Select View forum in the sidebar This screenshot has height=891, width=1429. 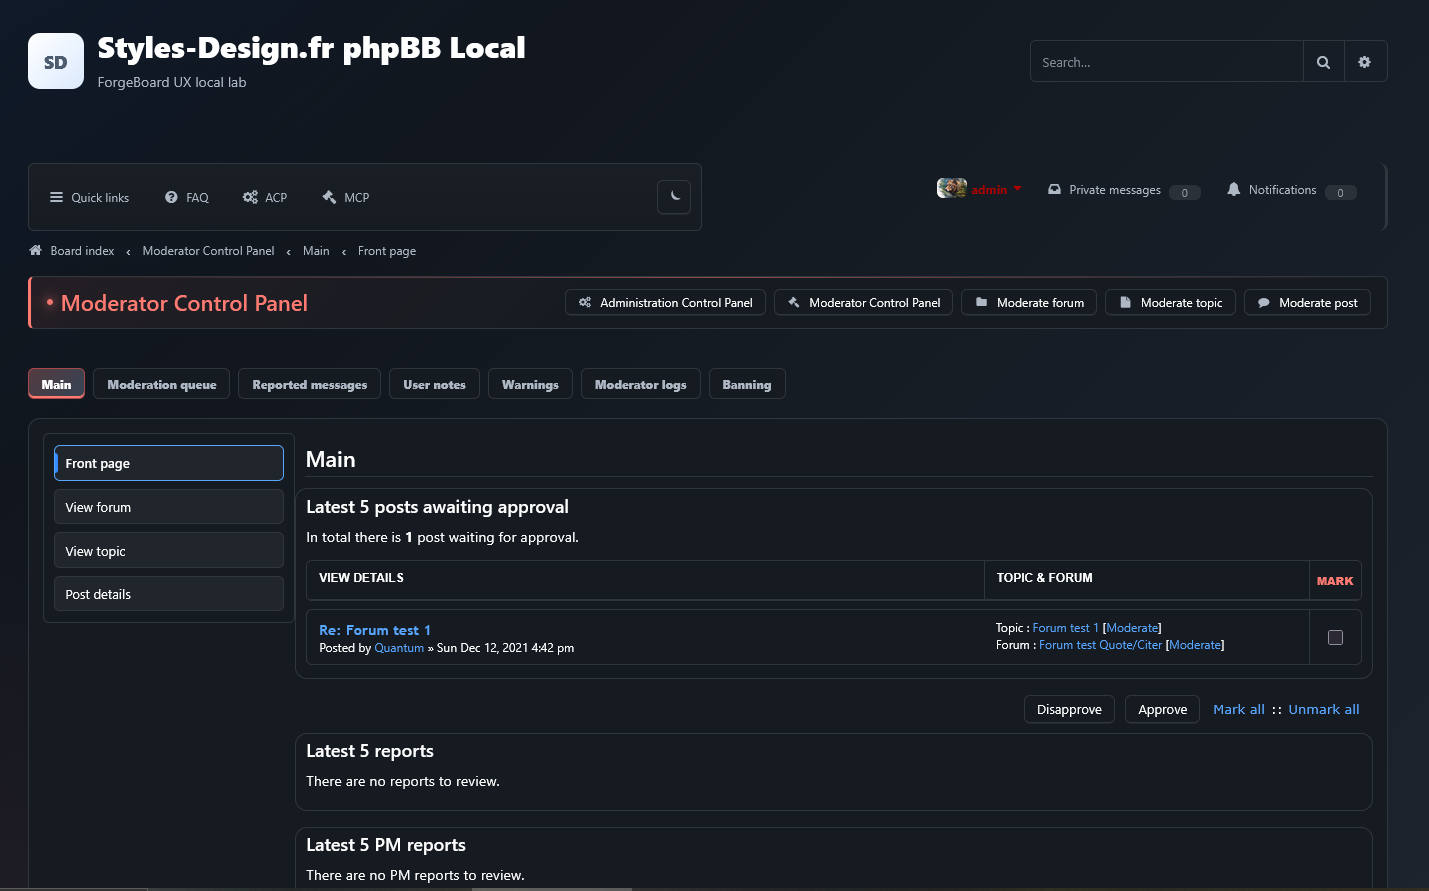tap(169, 507)
